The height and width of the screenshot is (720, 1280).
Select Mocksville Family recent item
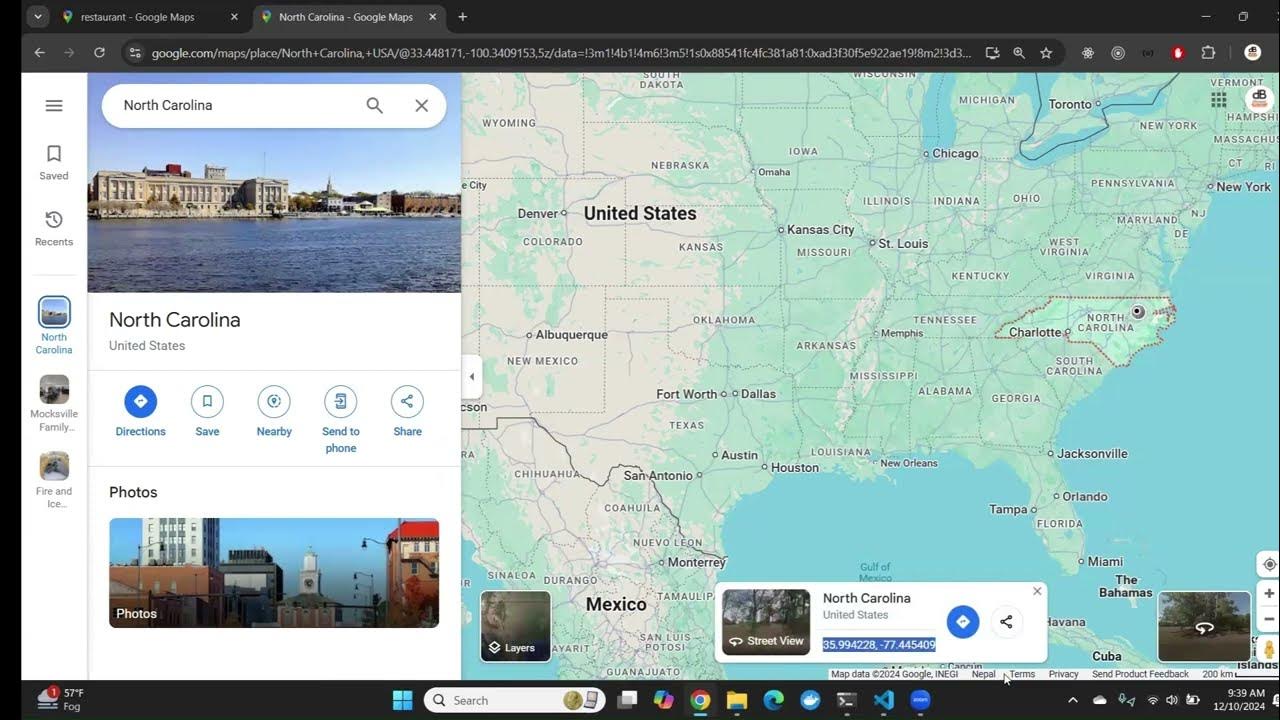(54, 404)
